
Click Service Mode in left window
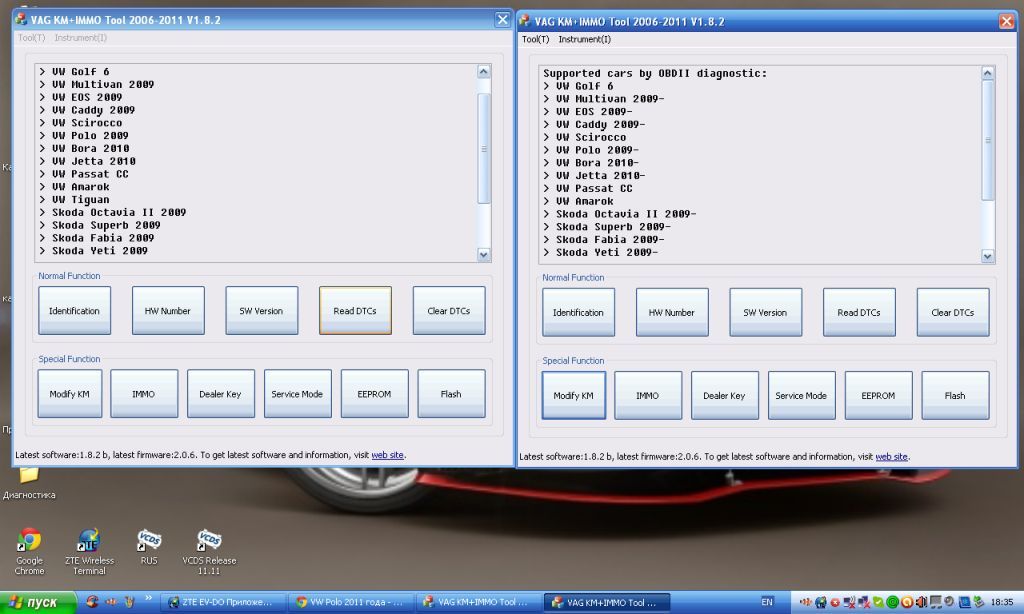[297, 393]
